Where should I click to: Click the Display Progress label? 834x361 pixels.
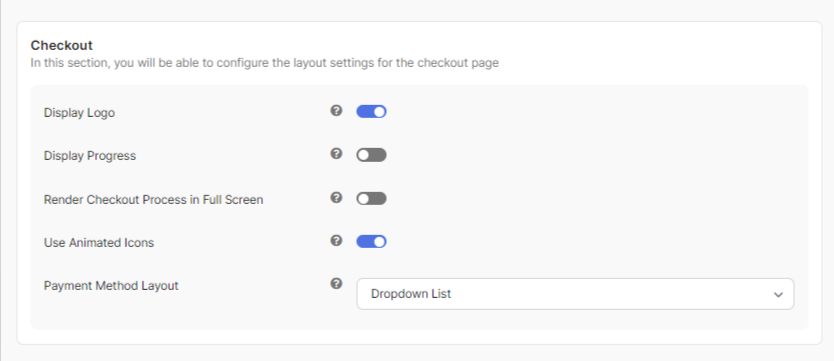pyautogui.click(x=90, y=156)
